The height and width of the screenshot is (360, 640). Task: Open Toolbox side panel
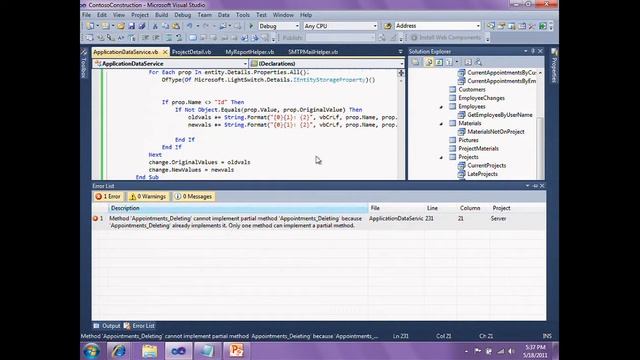pos(84,64)
